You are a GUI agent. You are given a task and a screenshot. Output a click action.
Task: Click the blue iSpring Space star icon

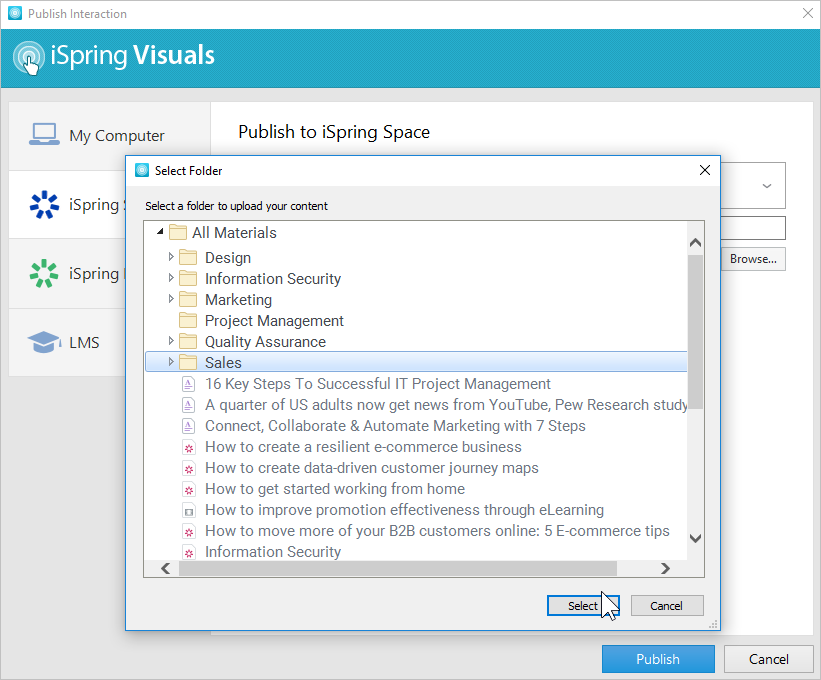[44, 204]
